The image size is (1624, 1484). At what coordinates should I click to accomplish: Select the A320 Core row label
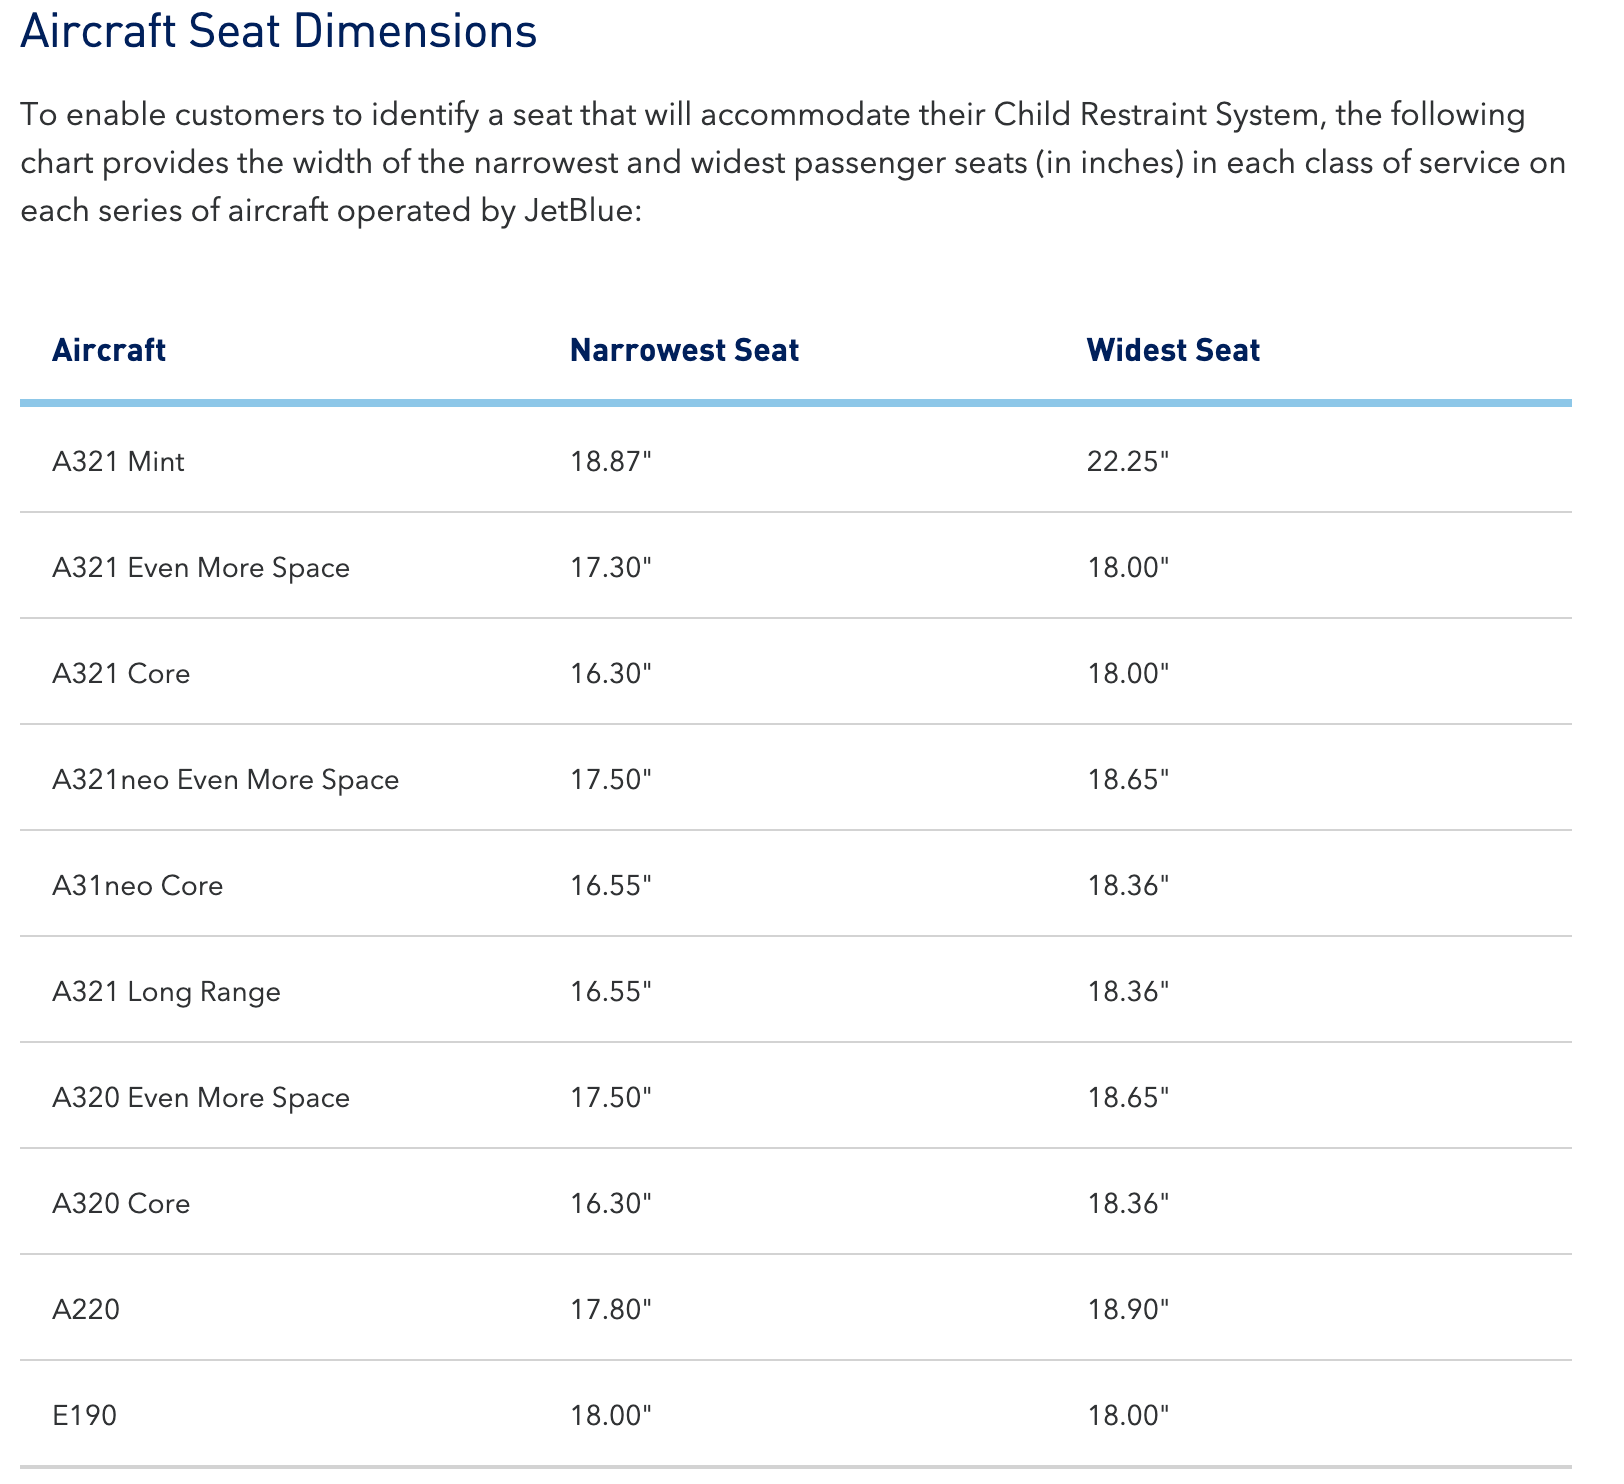click(121, 1204)
